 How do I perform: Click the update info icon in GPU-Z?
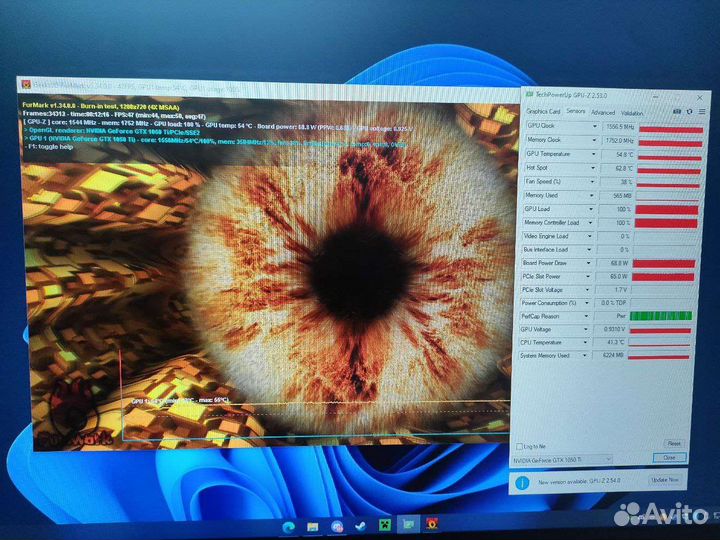pyautogui.click(x=523, y=483)
